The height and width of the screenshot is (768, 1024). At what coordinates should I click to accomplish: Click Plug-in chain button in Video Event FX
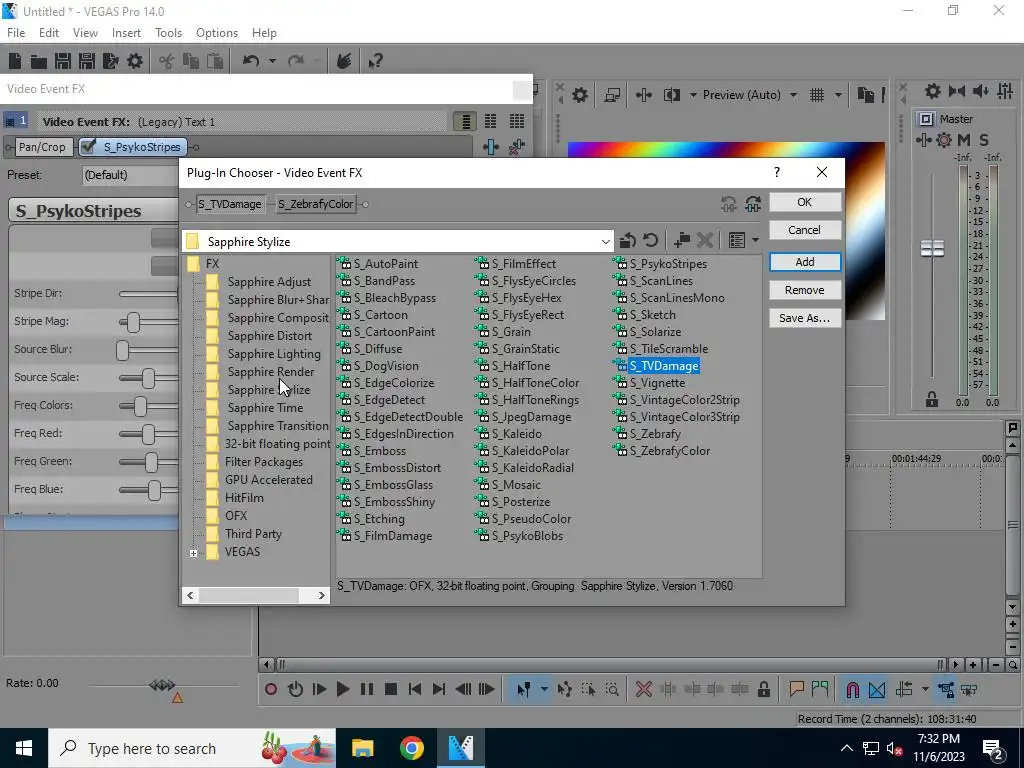[x=491, y=147]
